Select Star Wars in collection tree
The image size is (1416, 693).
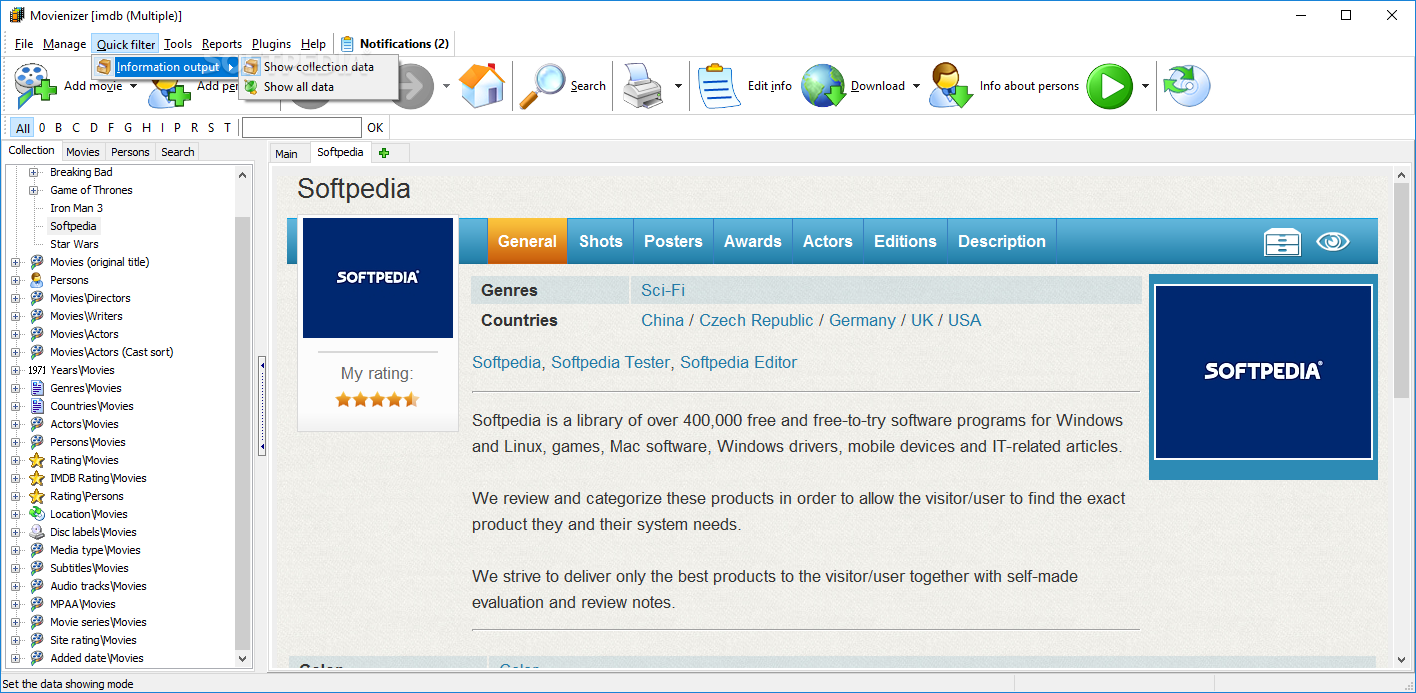point(74,244)
